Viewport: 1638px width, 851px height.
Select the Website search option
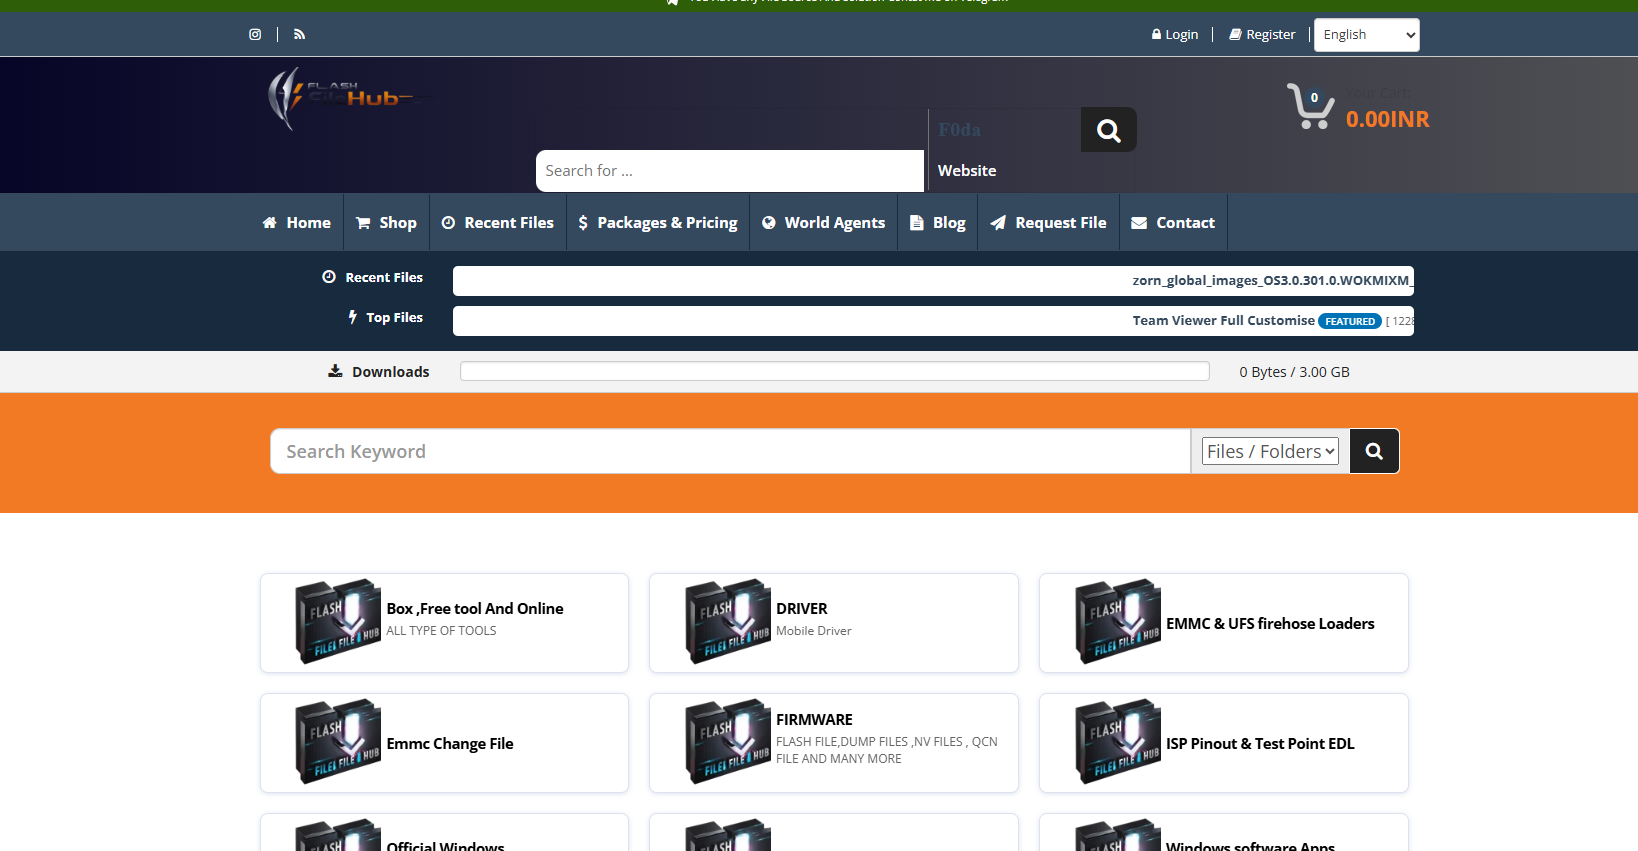[967, 171]
